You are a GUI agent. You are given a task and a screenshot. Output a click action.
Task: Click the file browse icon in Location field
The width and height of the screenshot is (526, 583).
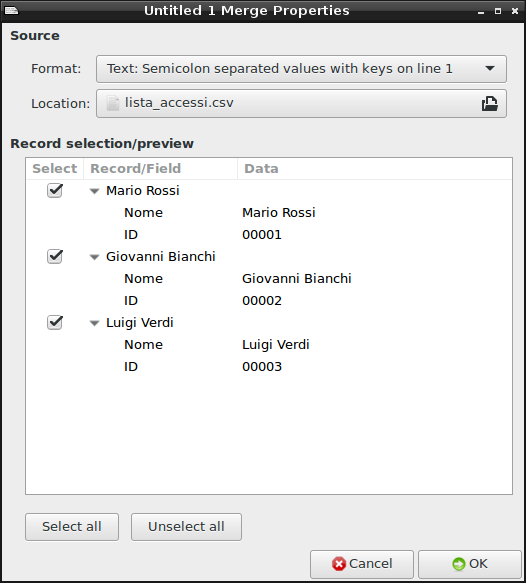tap(490, 103)
